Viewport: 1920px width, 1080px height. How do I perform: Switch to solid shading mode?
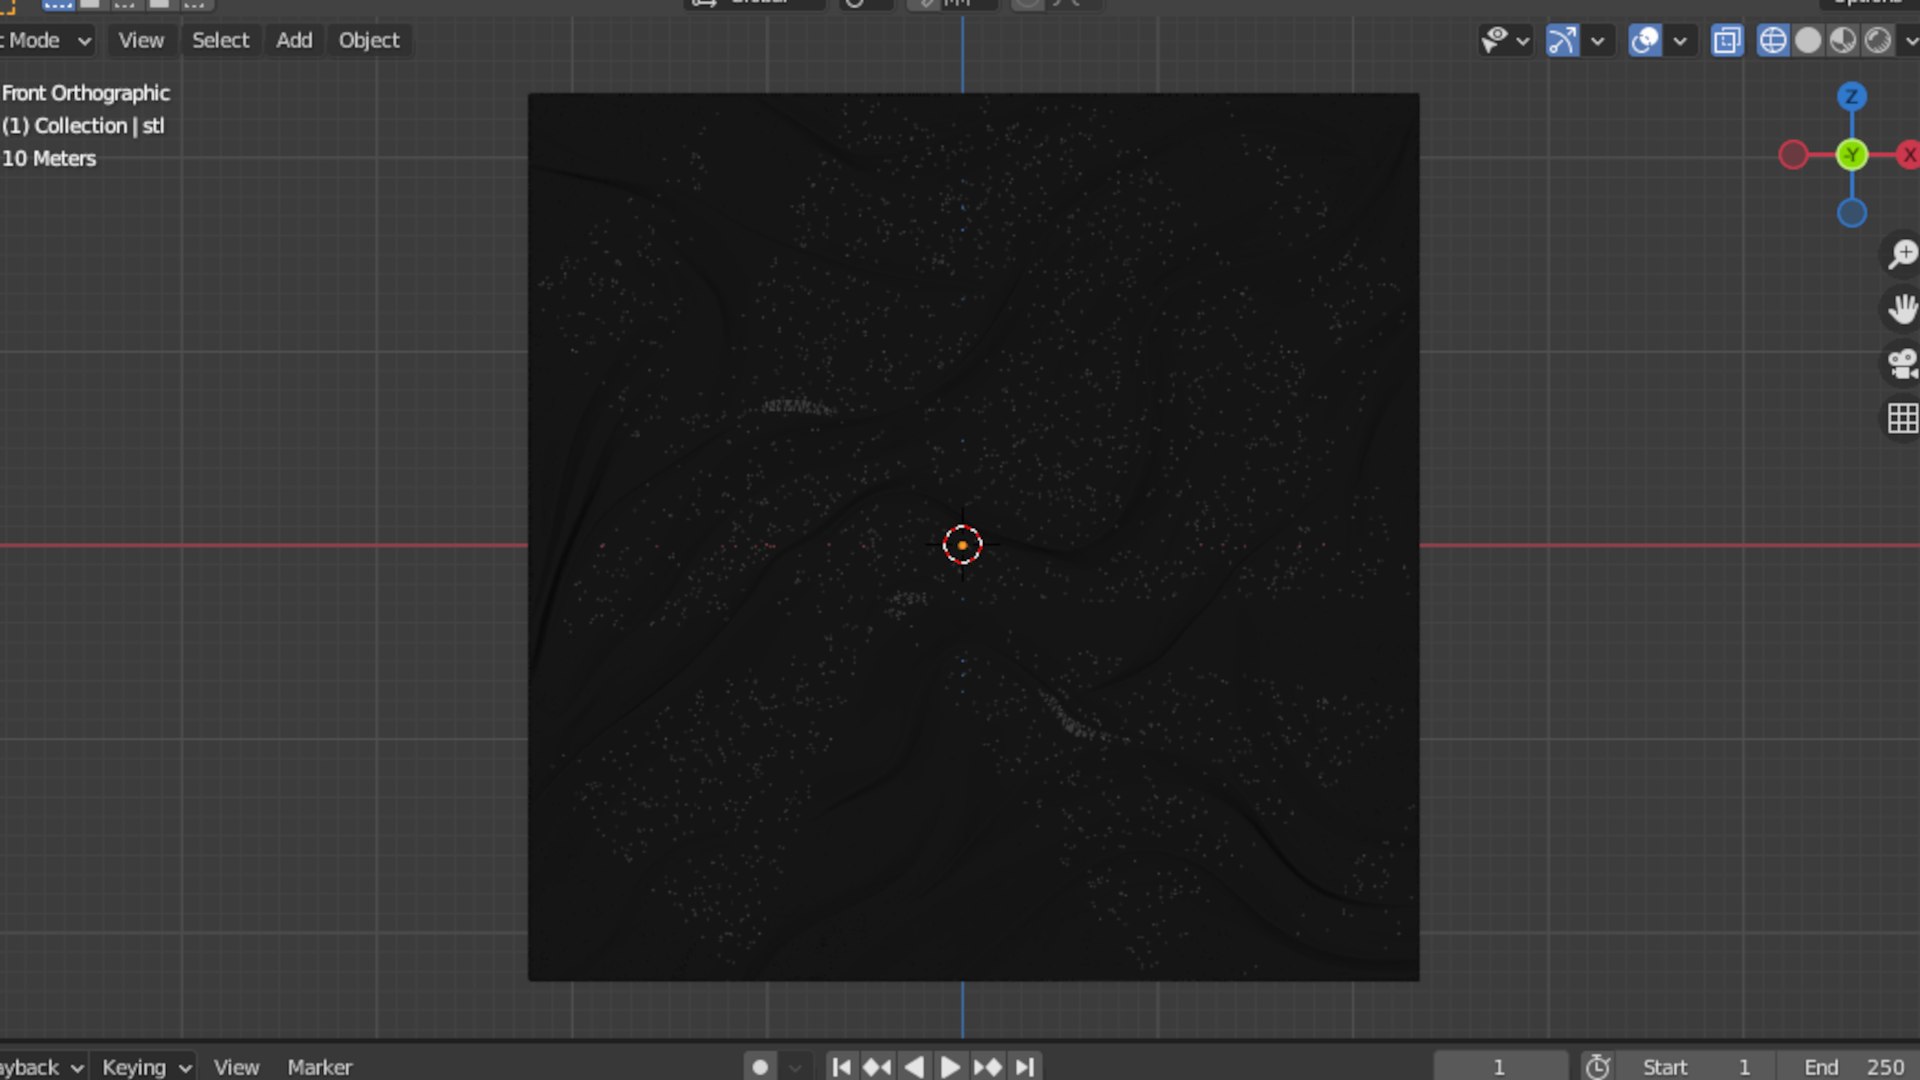[1808, 41]
